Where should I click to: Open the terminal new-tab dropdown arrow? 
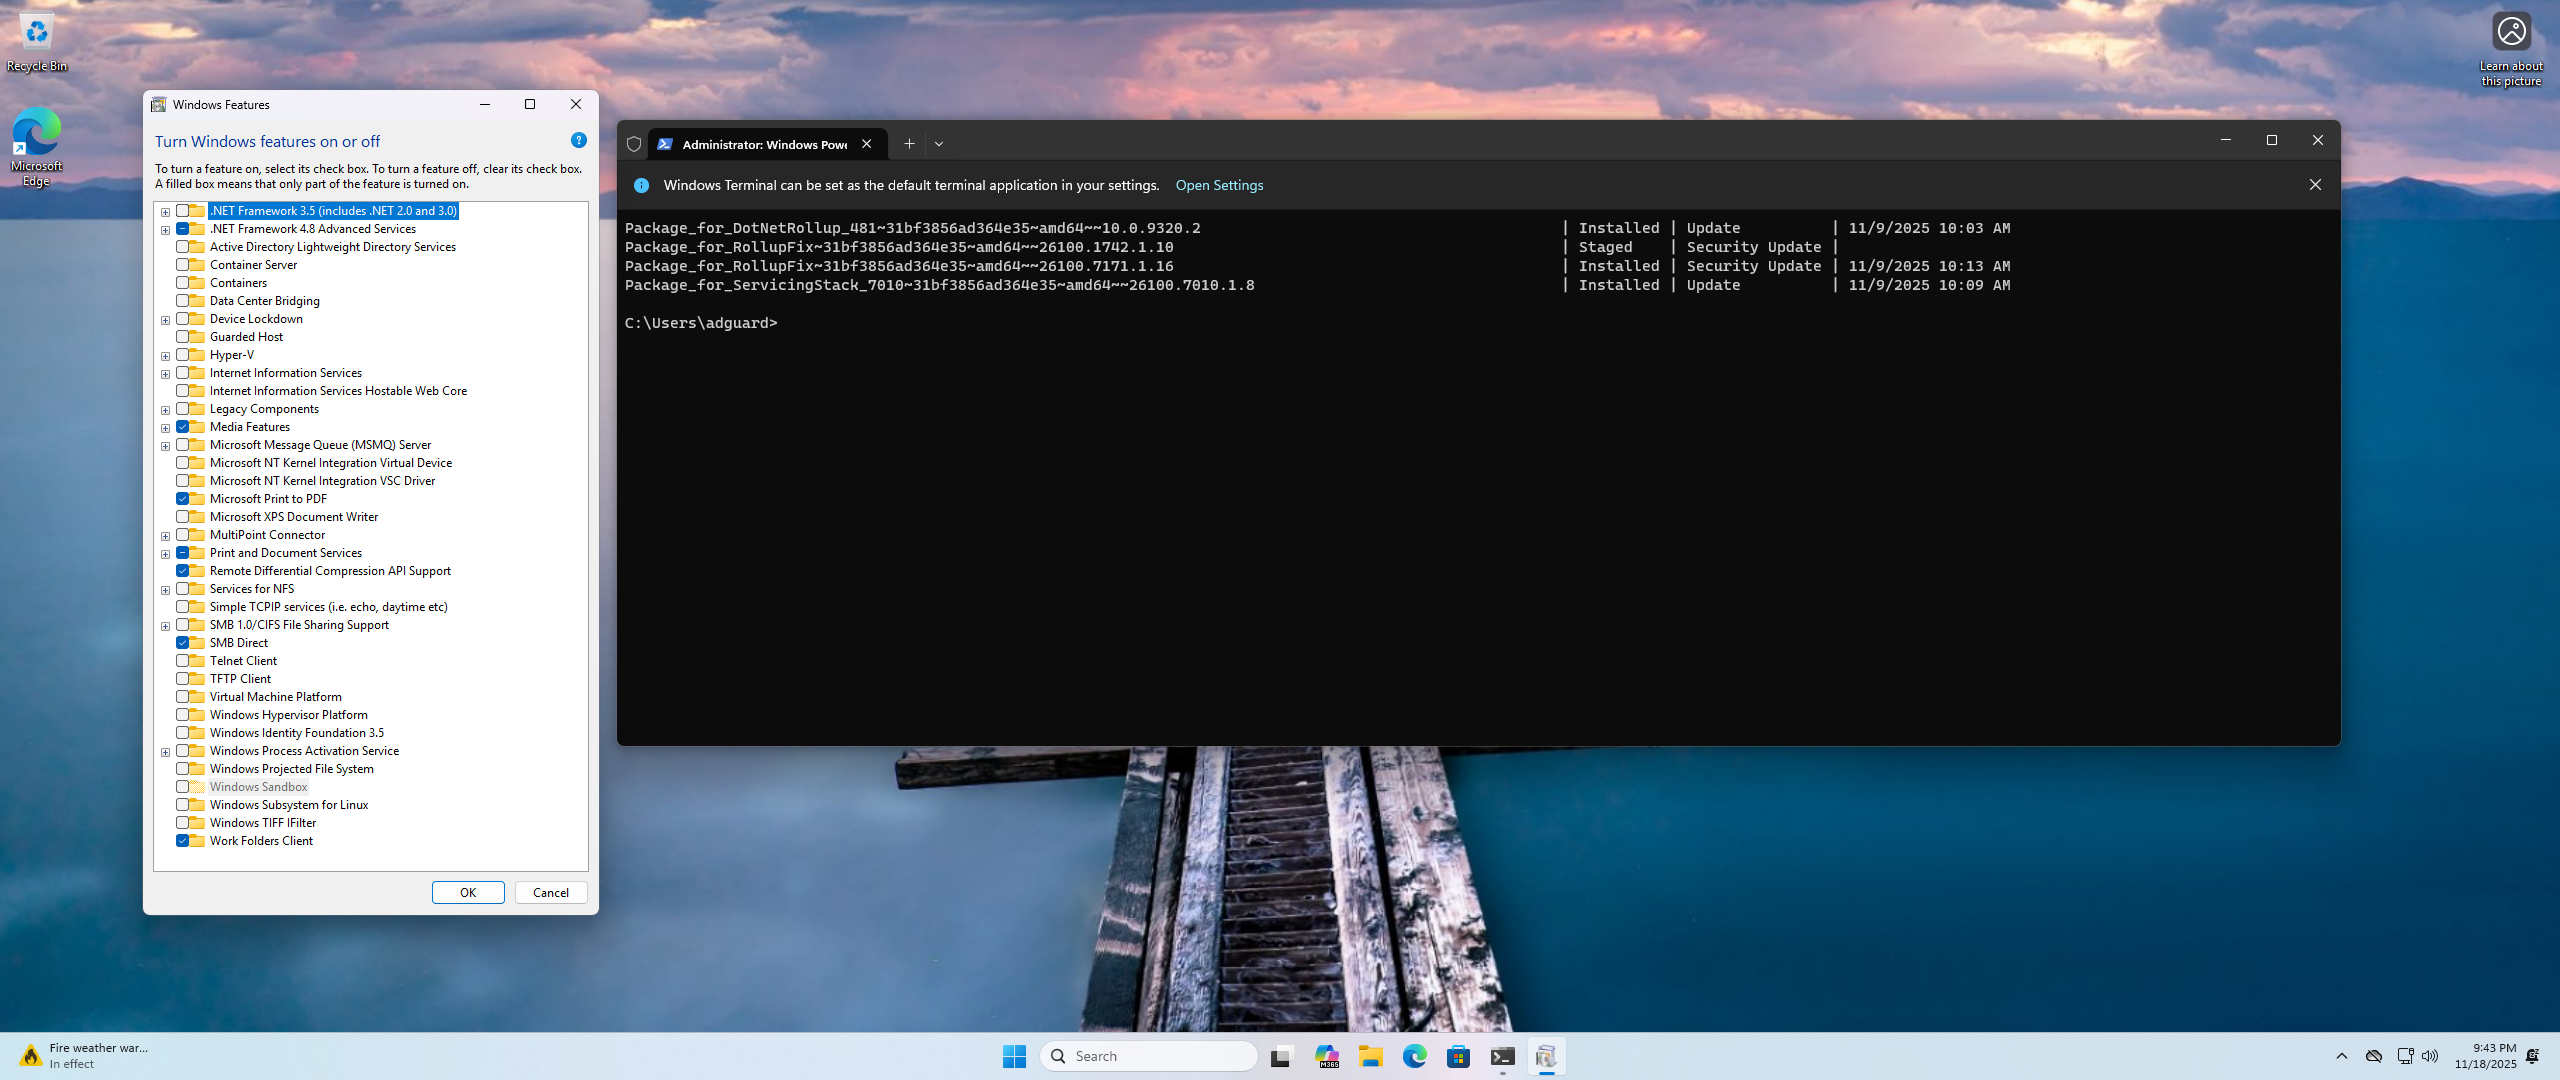pyautogui.click(x=939, y=144)
